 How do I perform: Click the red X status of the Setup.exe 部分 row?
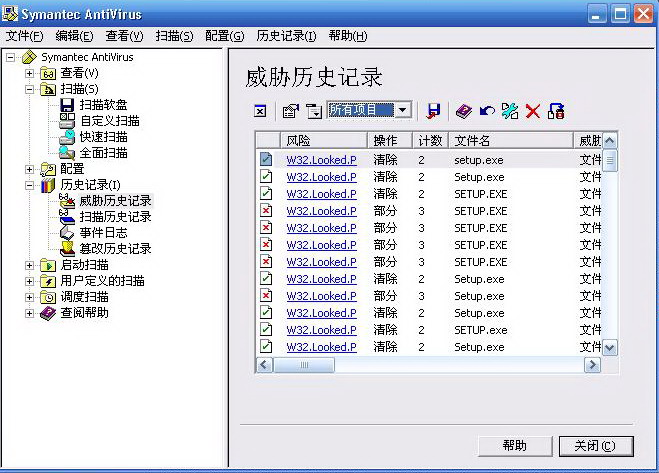click(266, 296)
